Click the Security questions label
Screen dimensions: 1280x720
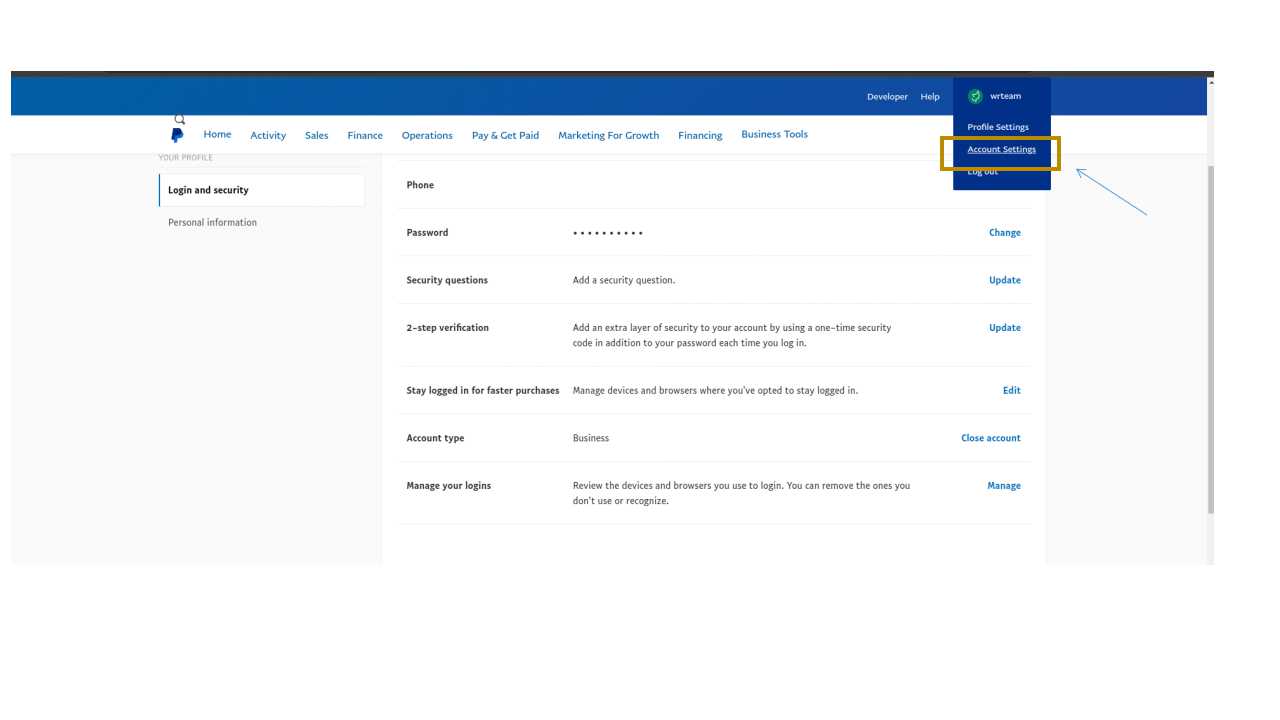click(447, 281)
